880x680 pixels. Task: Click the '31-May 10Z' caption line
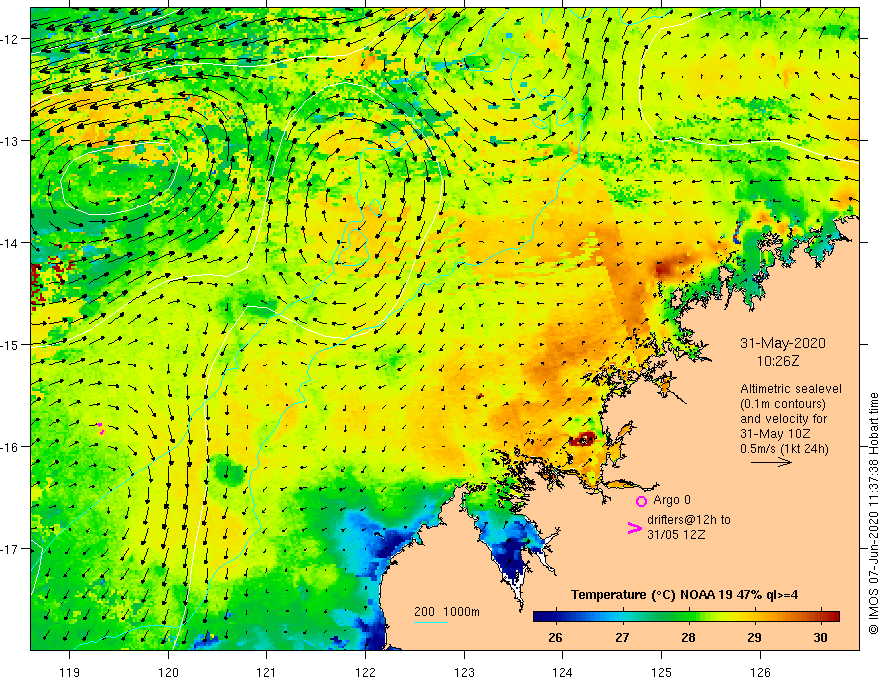774,434
